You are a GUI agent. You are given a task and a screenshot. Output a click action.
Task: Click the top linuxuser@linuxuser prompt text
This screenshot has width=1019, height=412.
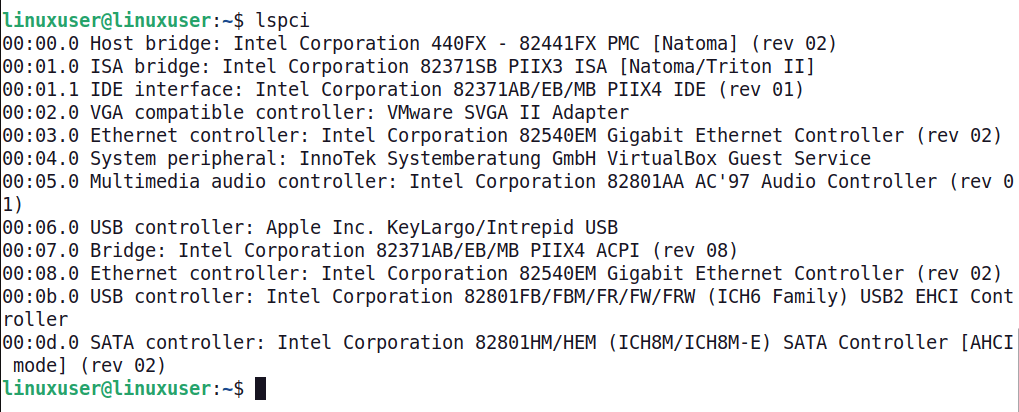coord(108,20)
